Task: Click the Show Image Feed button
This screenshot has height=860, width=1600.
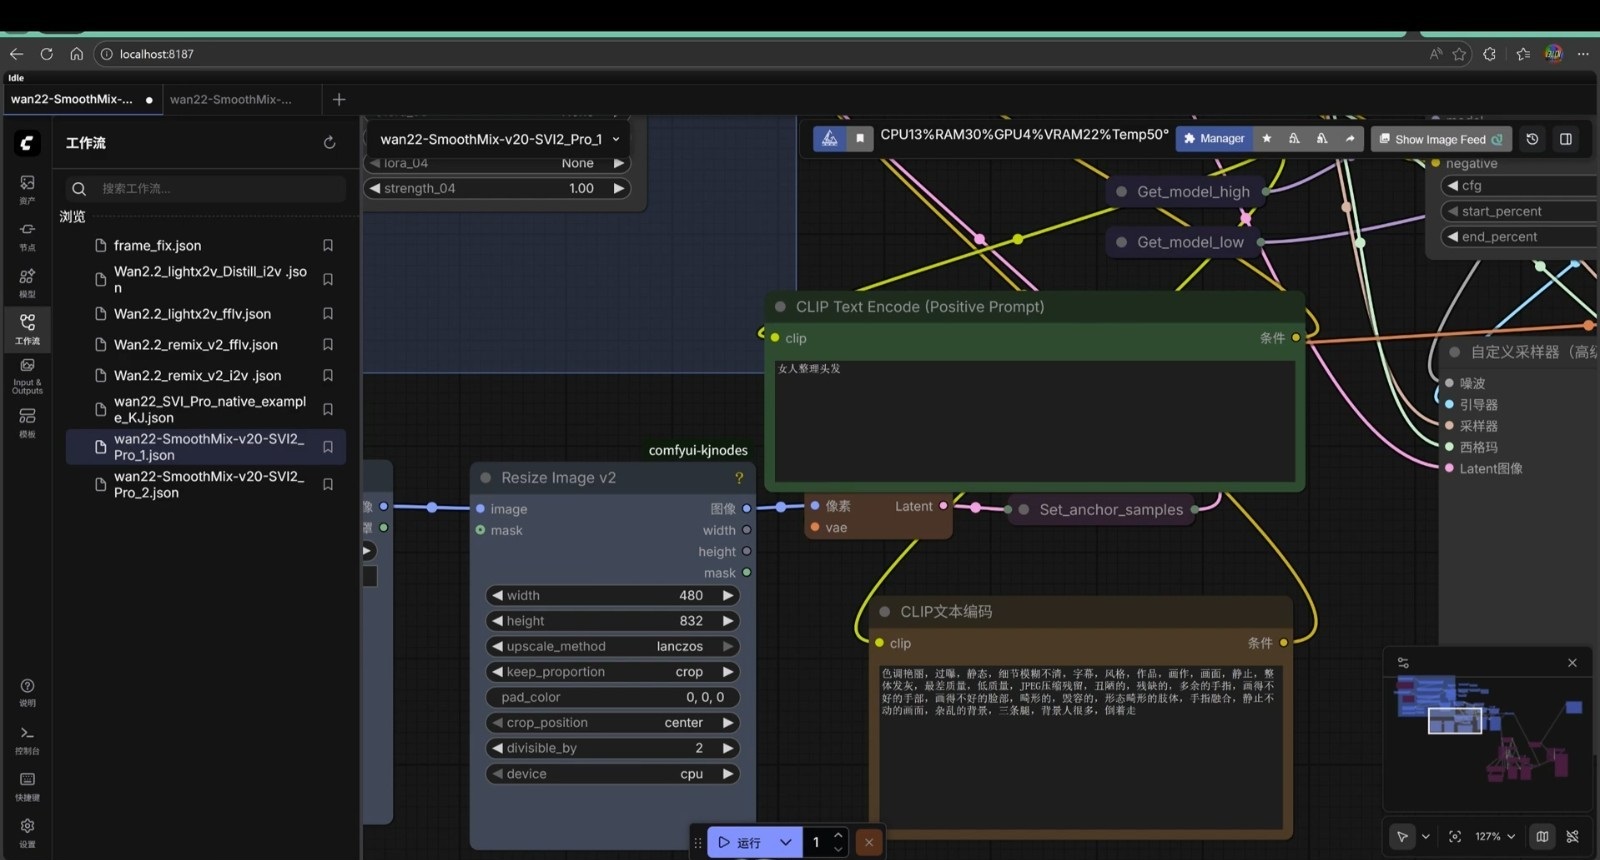Action: point(1440,139)
